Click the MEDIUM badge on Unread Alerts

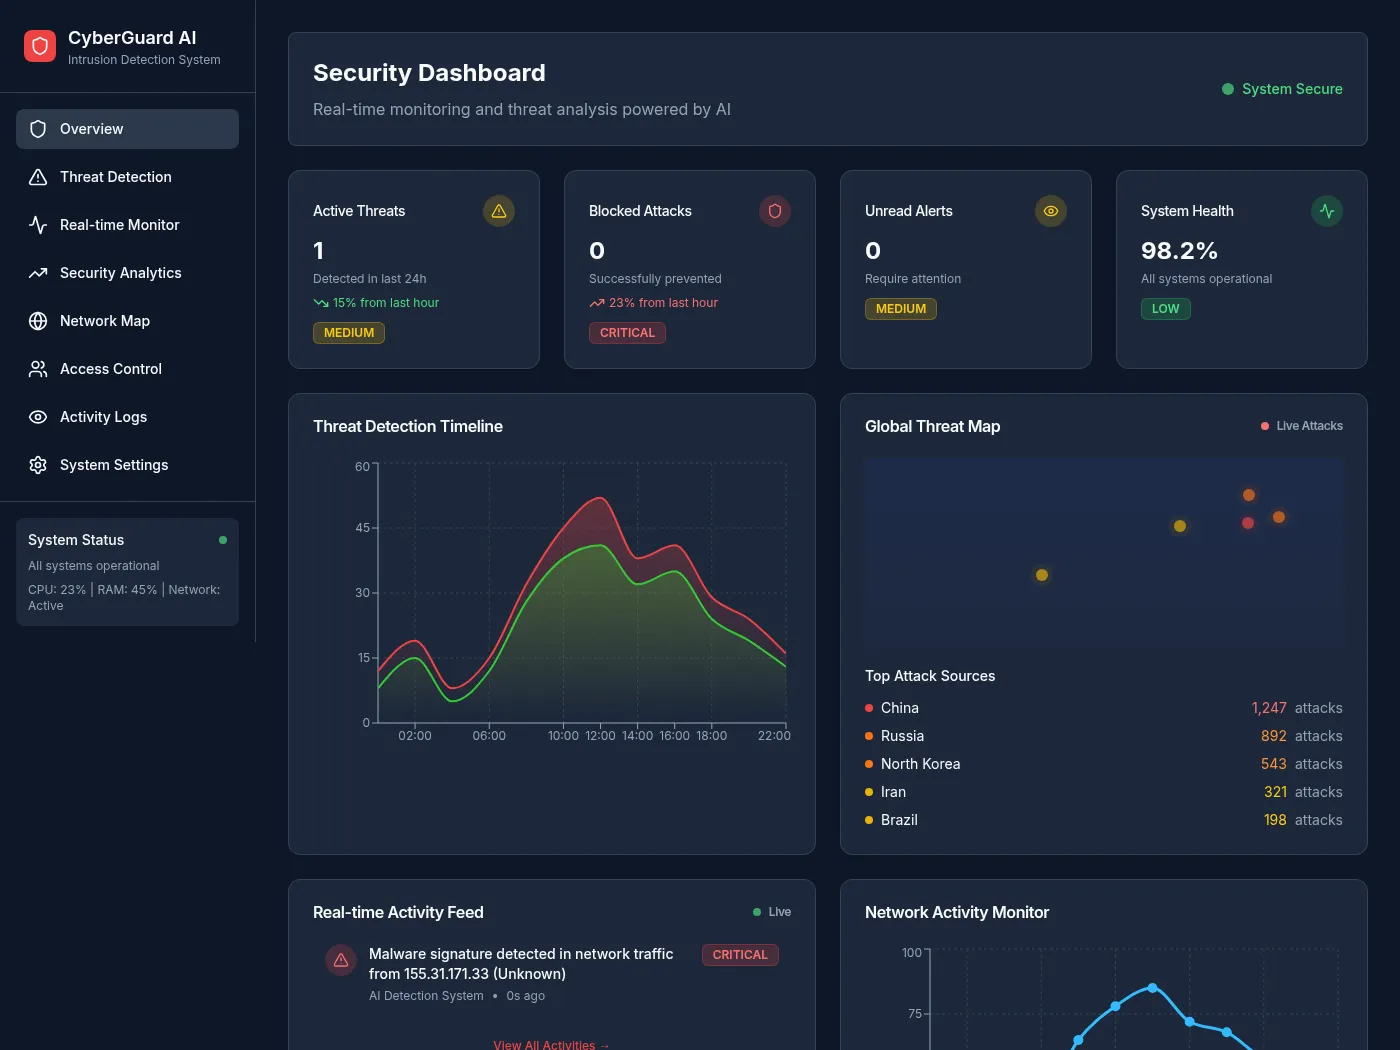901,309
